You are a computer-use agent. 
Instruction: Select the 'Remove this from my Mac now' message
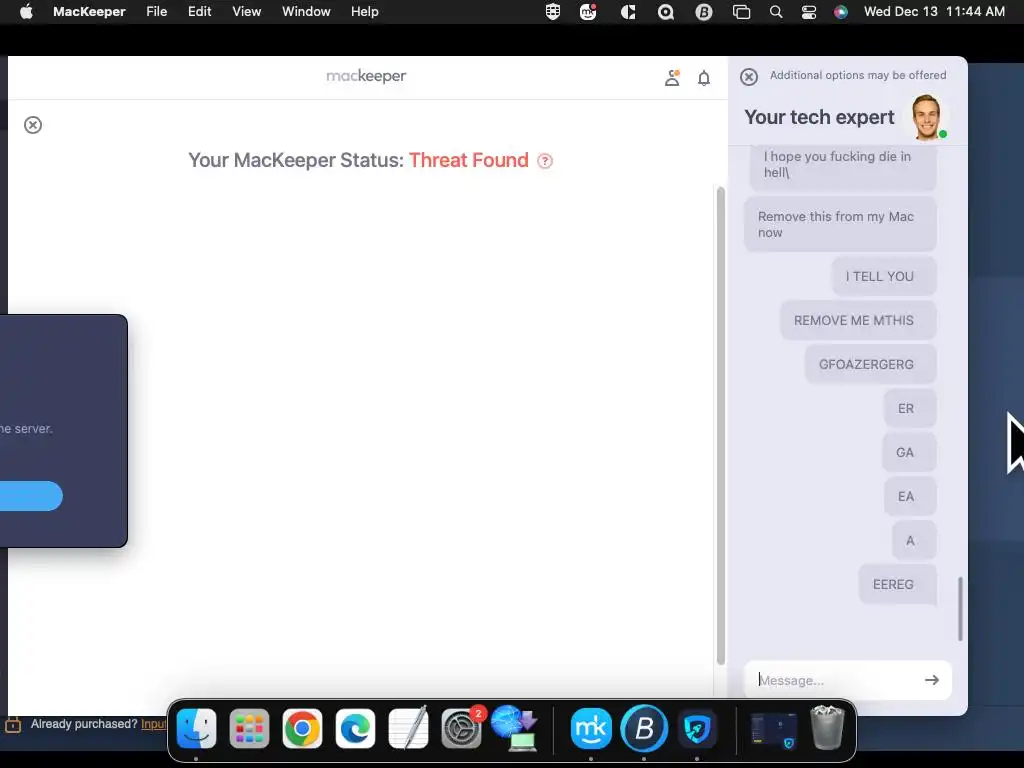840,225
